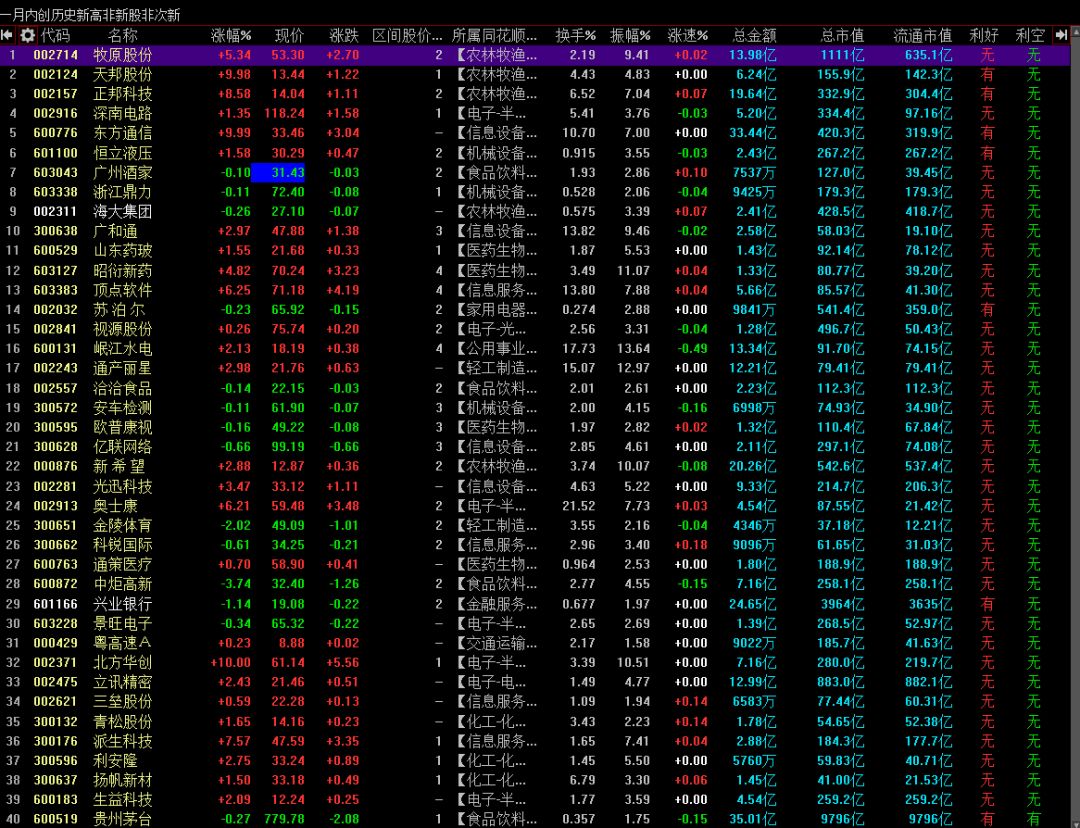Select 浙江鼎力 stock name
Screen dimensions: 1080x828
coord(123,192)
